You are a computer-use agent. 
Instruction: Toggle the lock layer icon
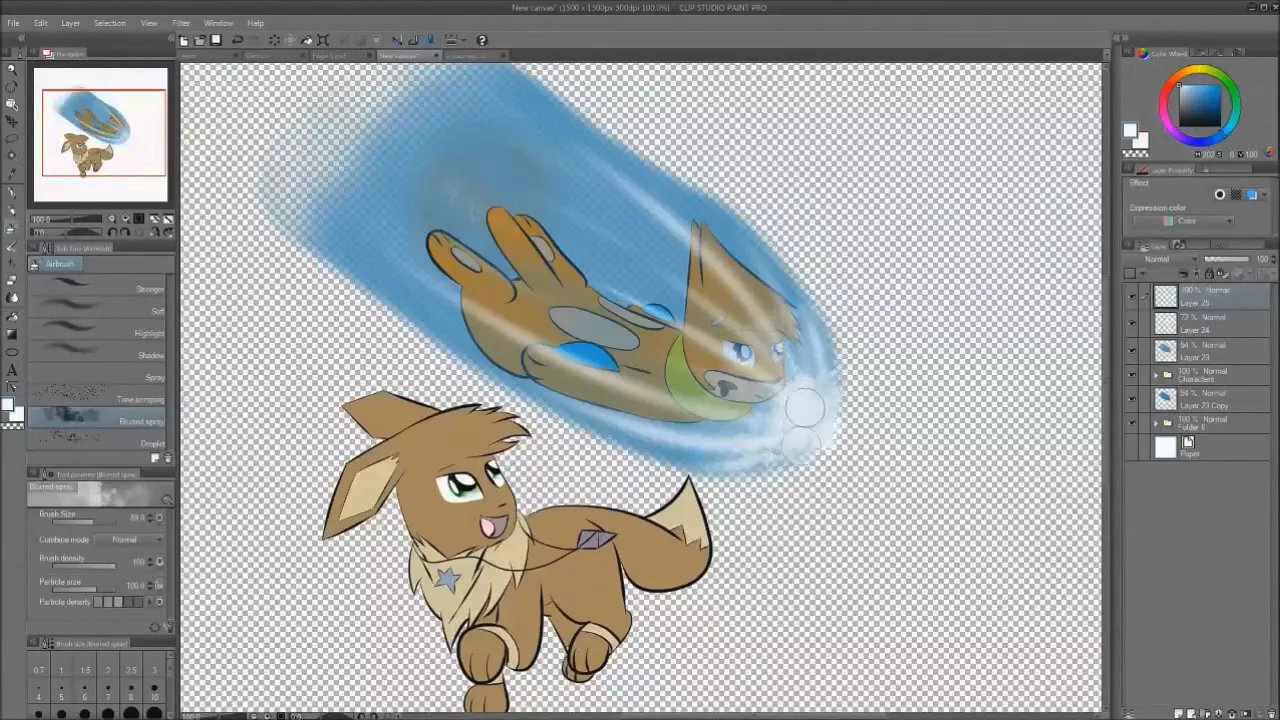pyautogui.click(x=1209, y=273)
